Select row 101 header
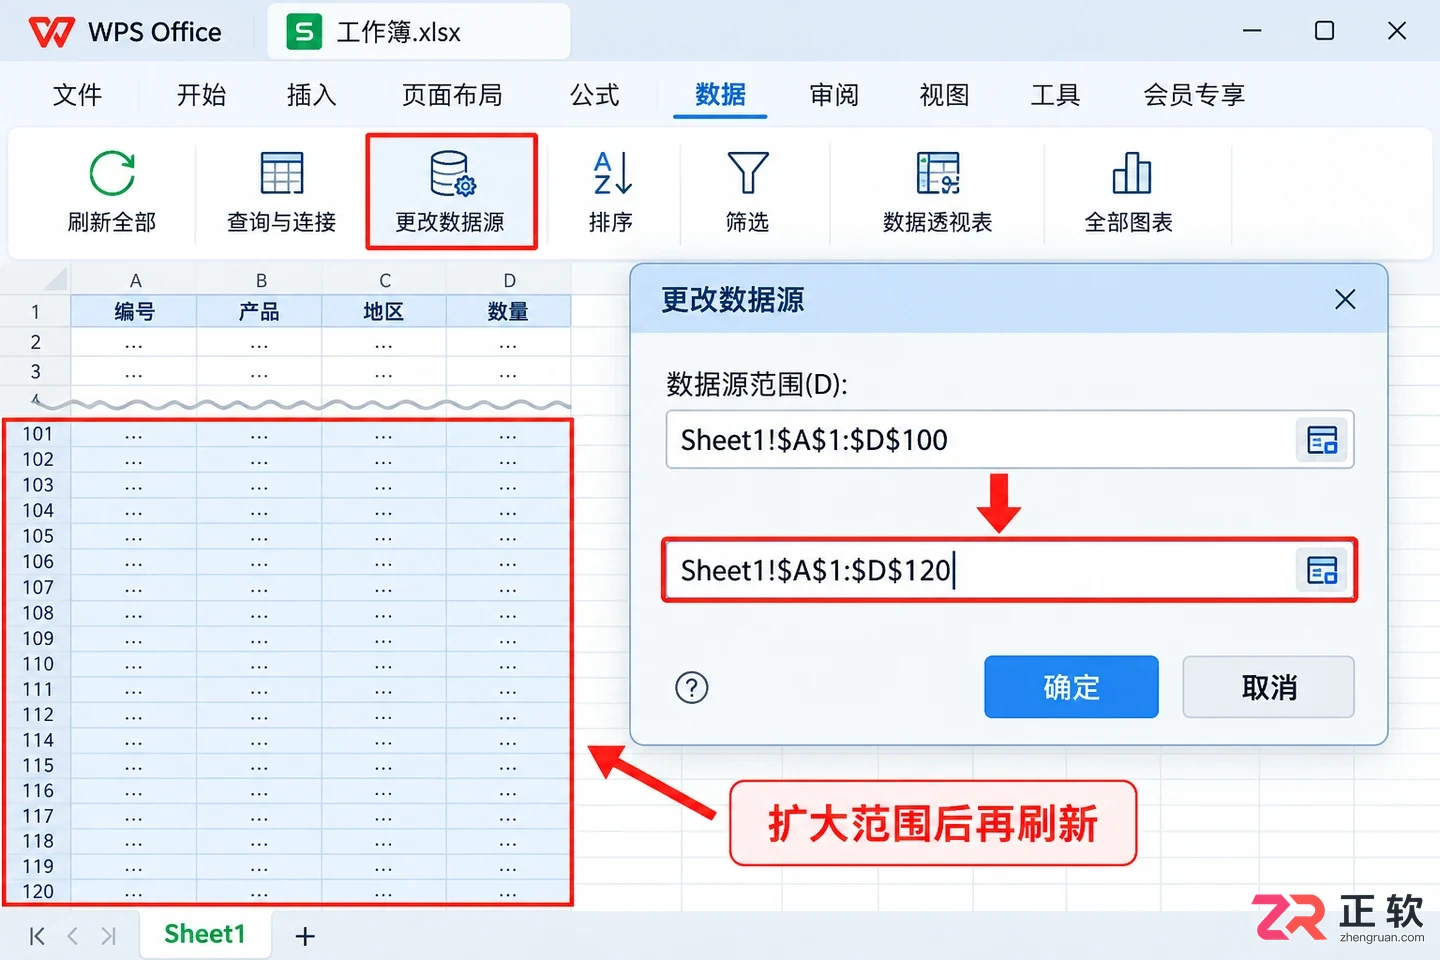This screenshot has width=1440, height=960. click(x=38, y=434)
